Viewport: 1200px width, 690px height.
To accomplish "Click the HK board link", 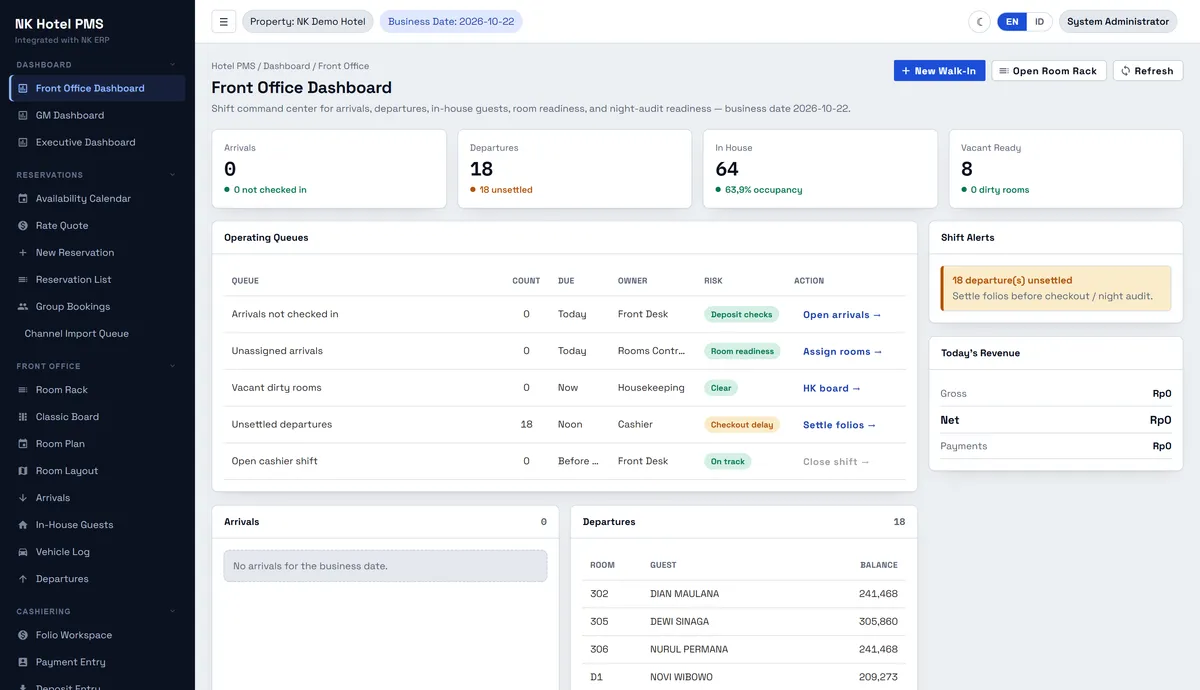I will pos(832,388).
